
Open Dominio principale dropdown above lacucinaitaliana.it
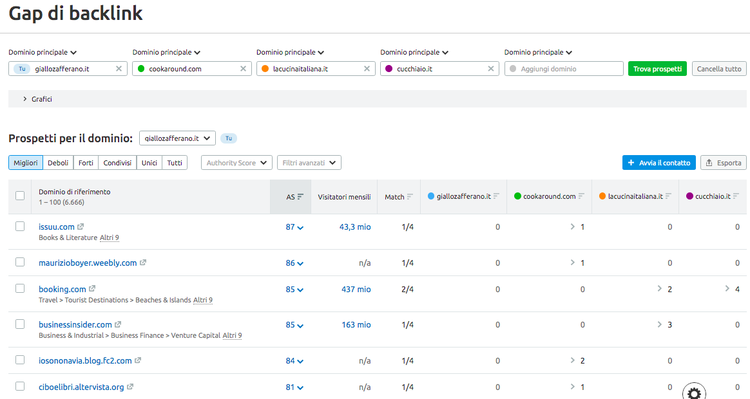(290, 52)
